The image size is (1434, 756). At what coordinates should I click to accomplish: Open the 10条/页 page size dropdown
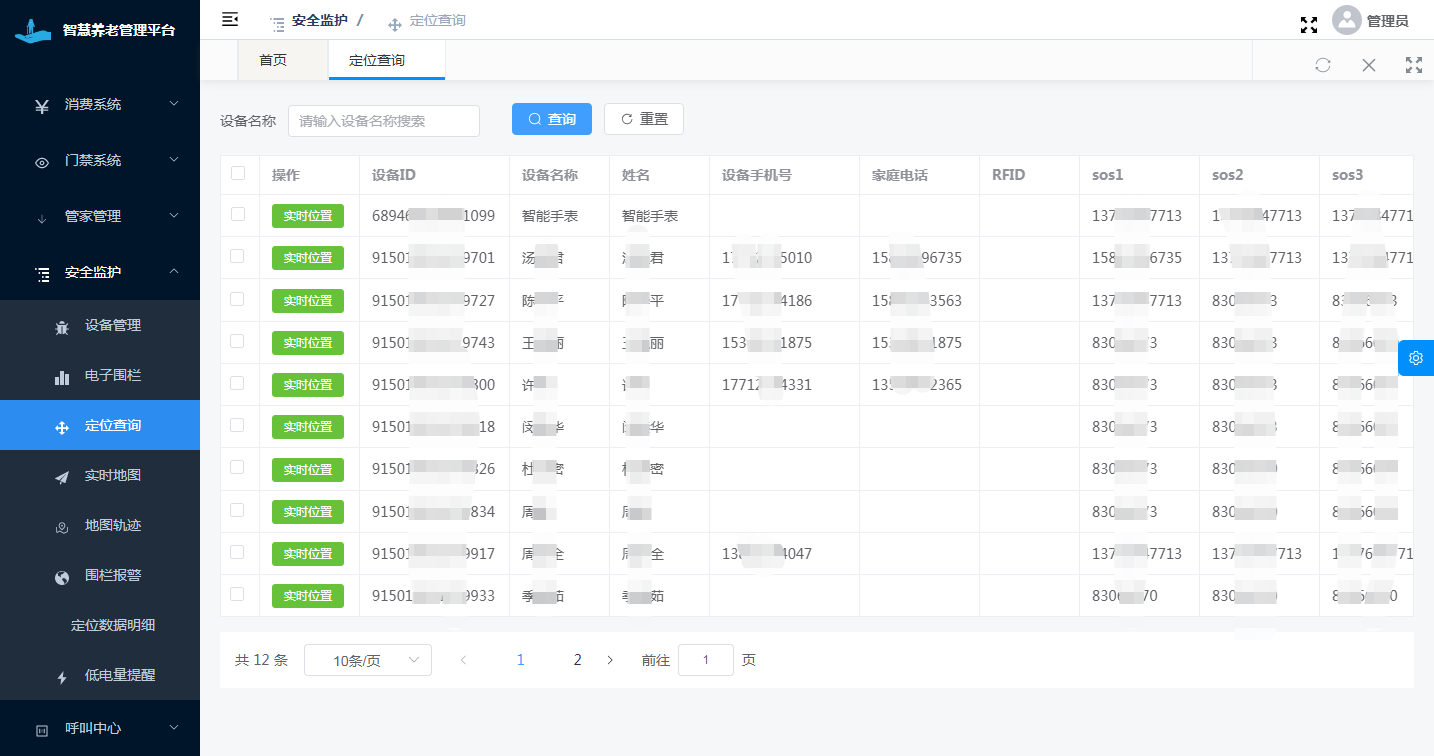(x=367, y=660)
